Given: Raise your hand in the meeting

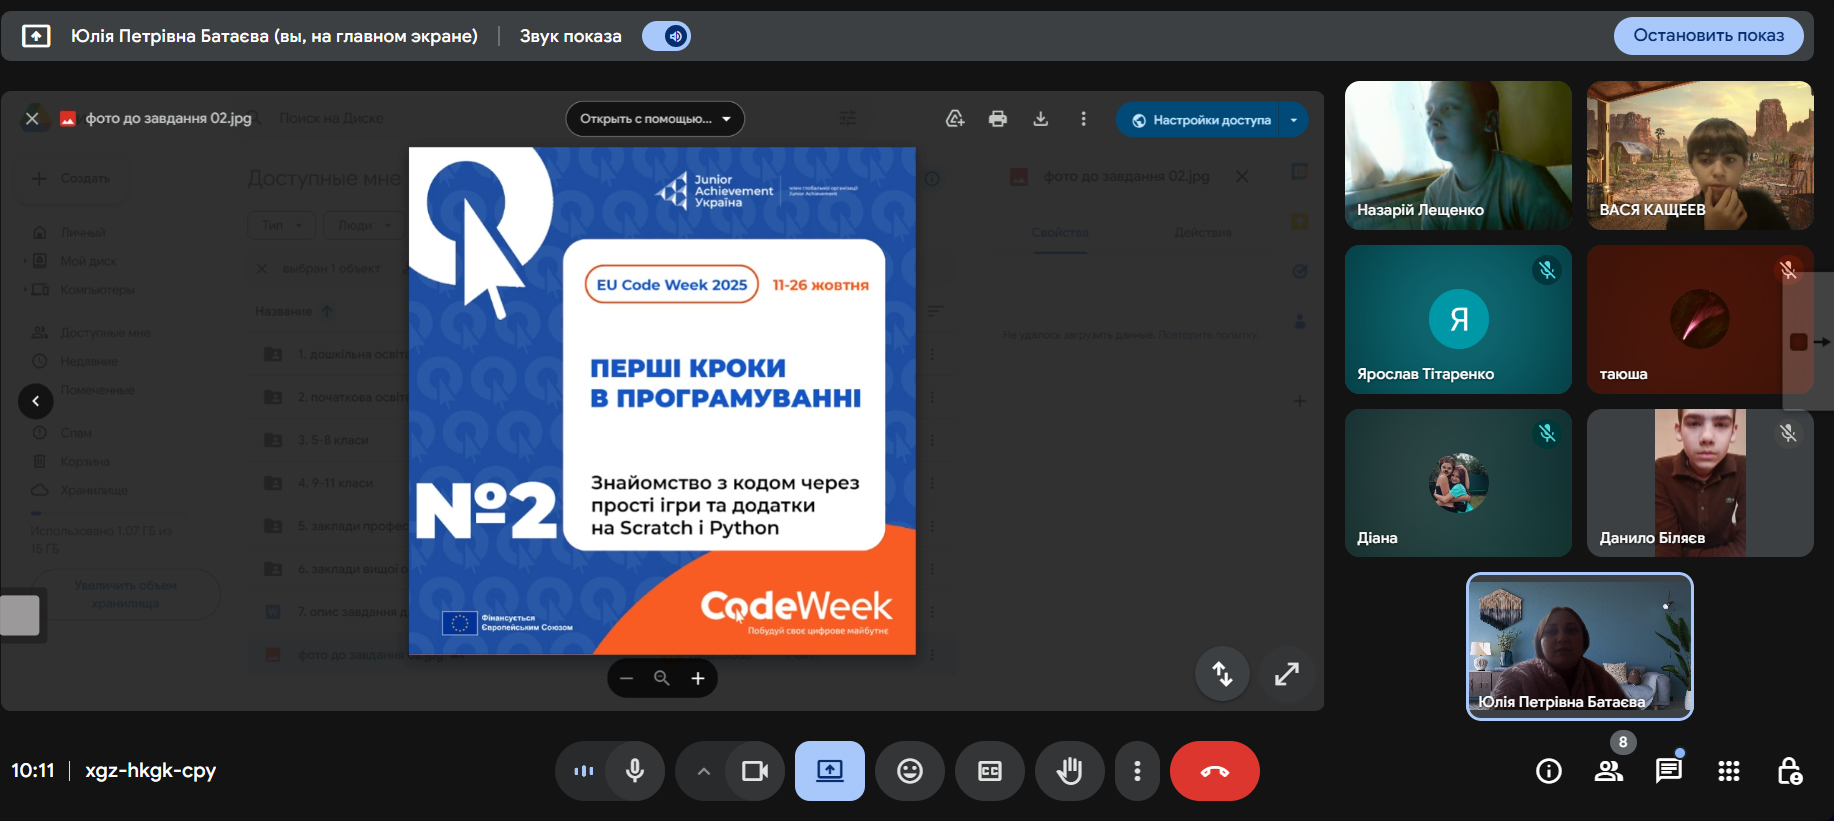Looking at the screenshot, I should 1069,771.
